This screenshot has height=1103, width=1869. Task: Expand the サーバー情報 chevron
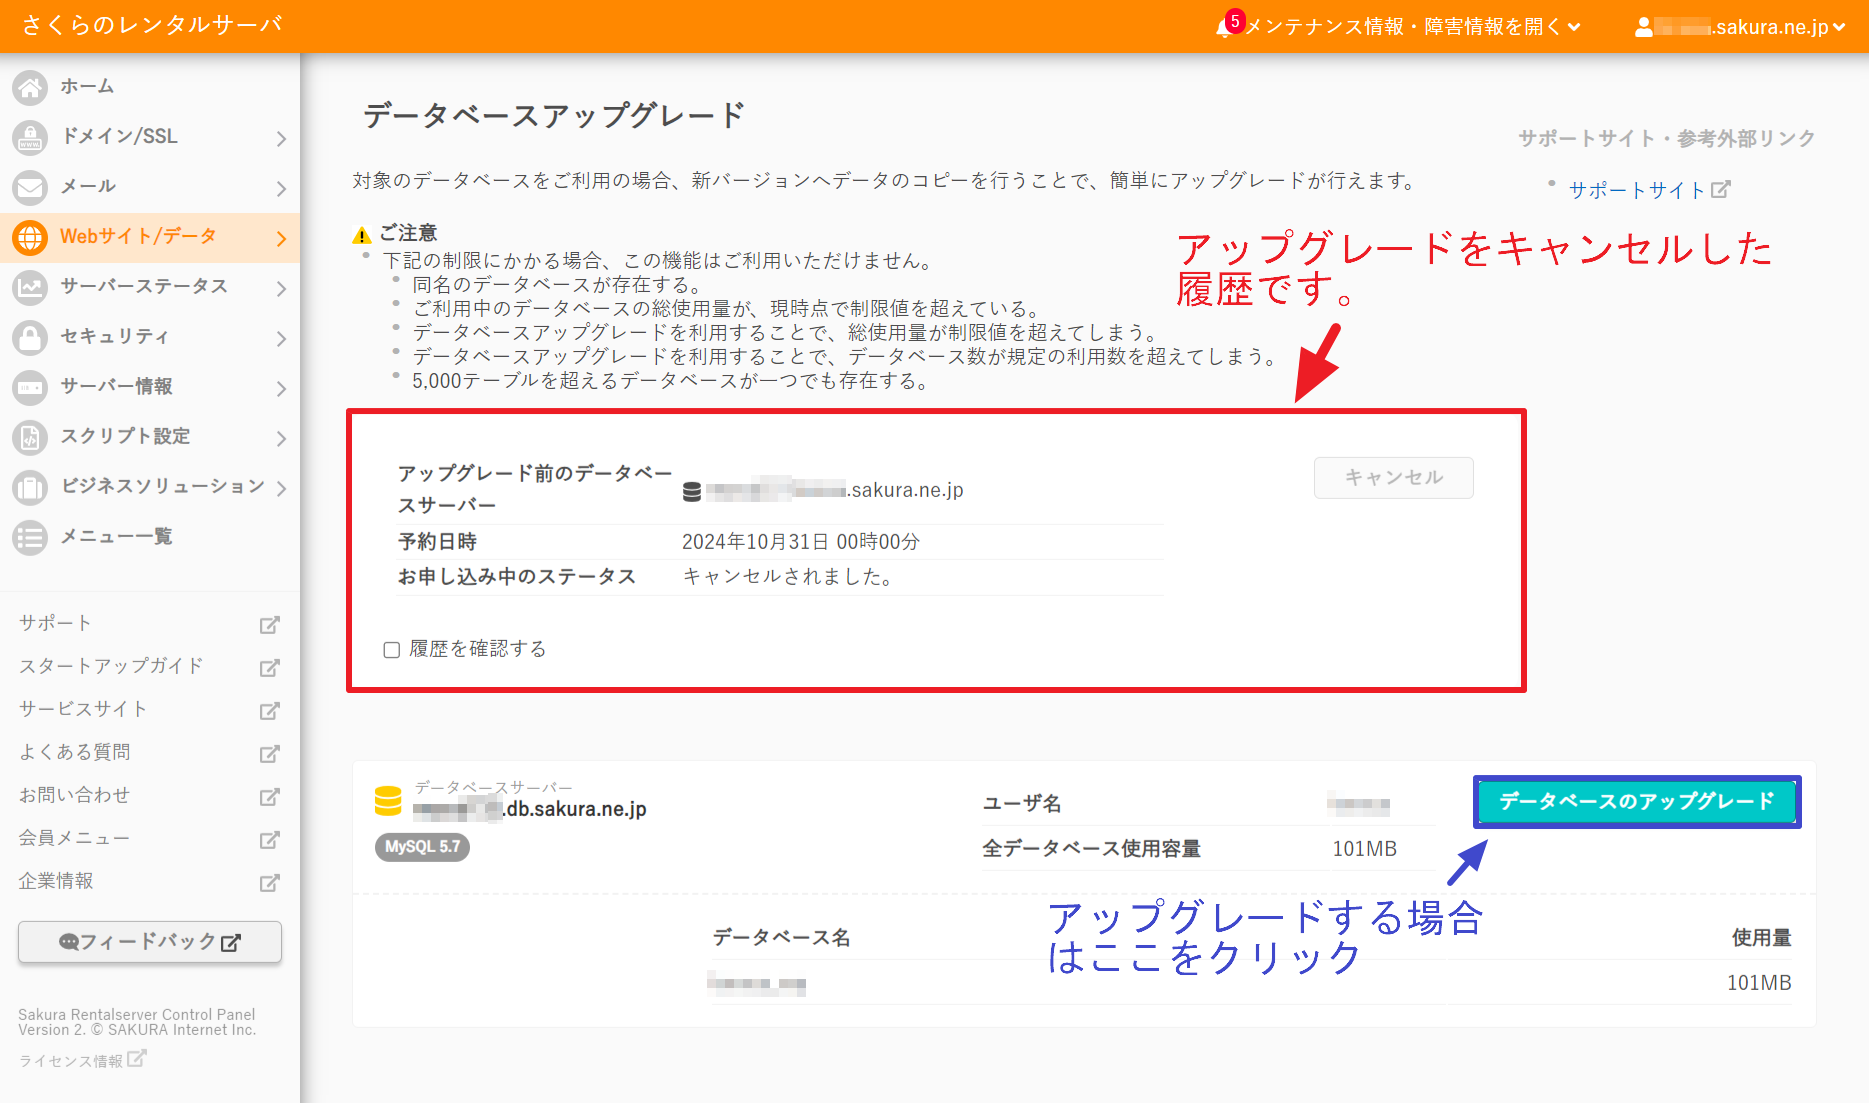tap(281, 388)
